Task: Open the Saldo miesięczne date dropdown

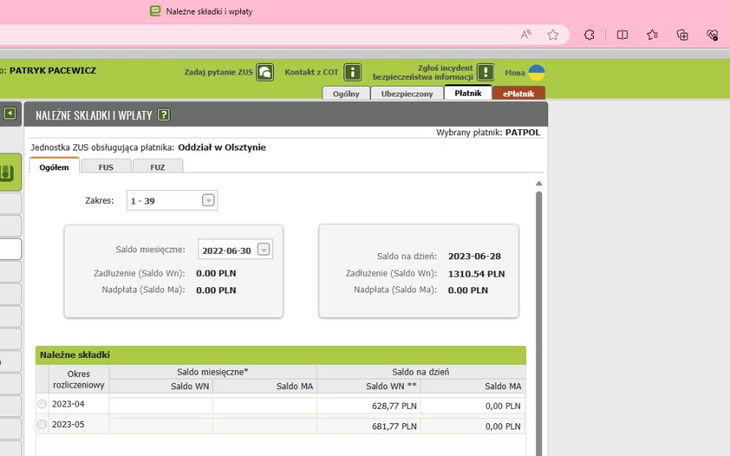Action: tap(263, 250)
